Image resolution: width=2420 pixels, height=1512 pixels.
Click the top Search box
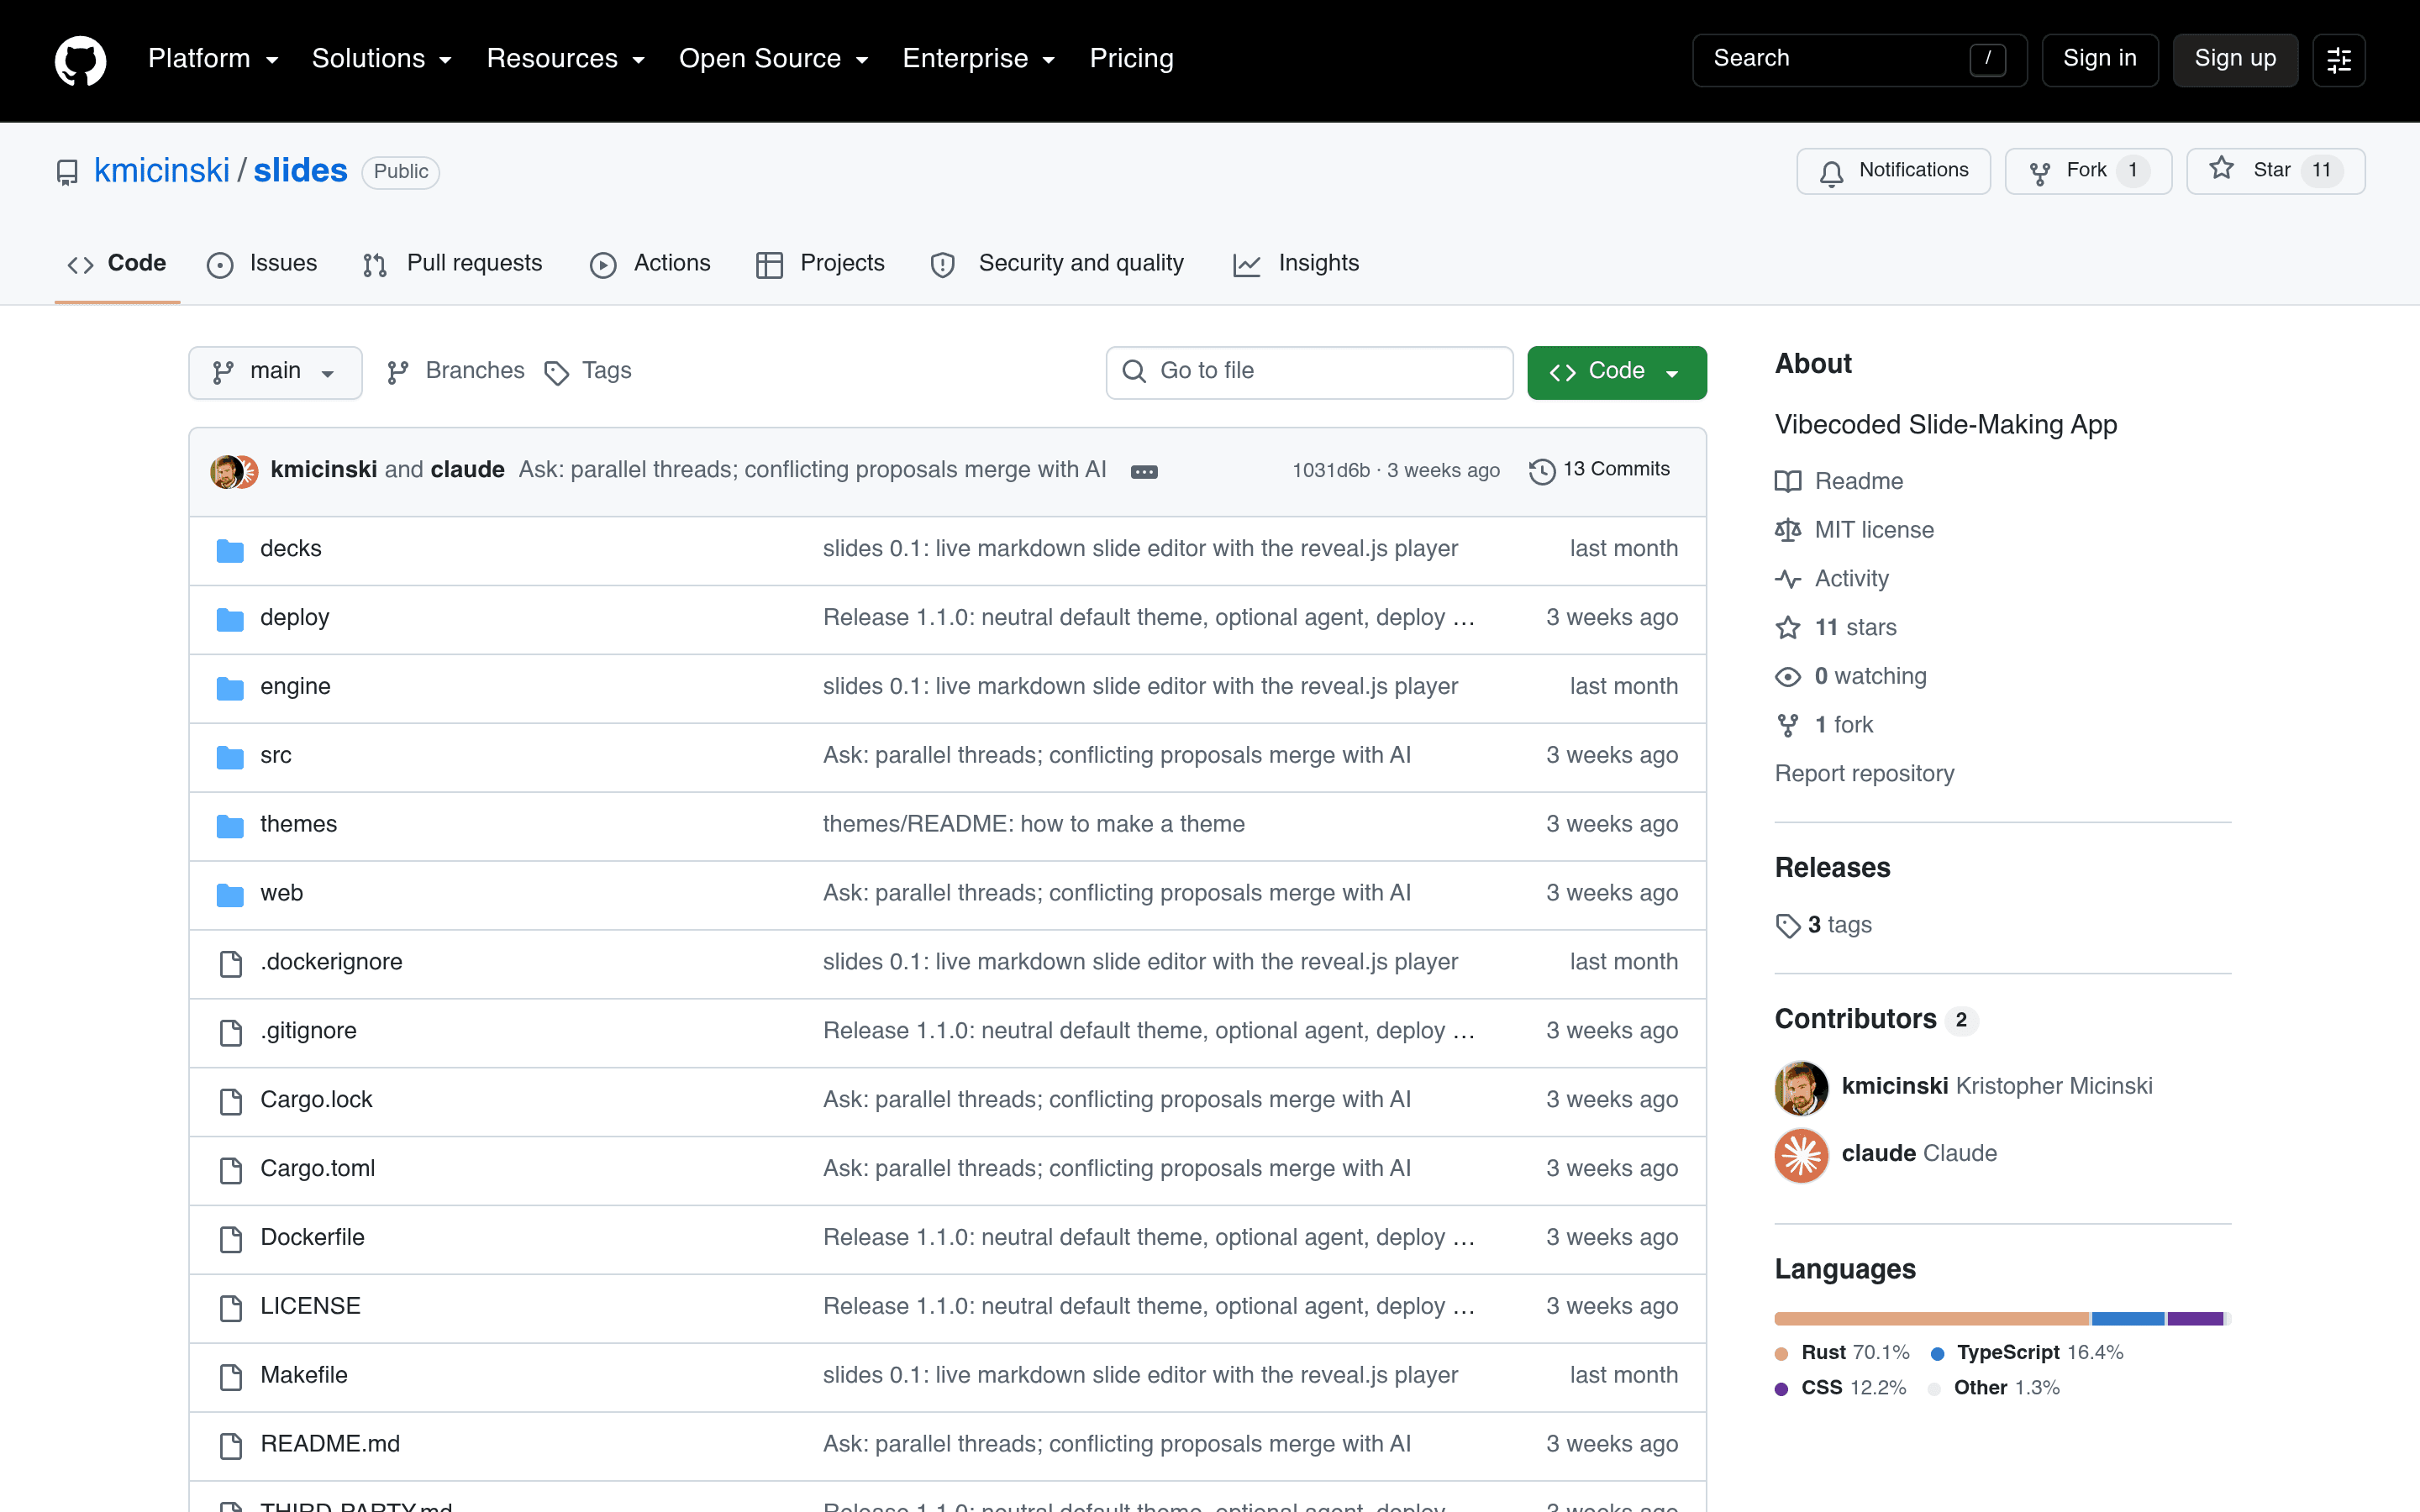(x=1859, y=60)
